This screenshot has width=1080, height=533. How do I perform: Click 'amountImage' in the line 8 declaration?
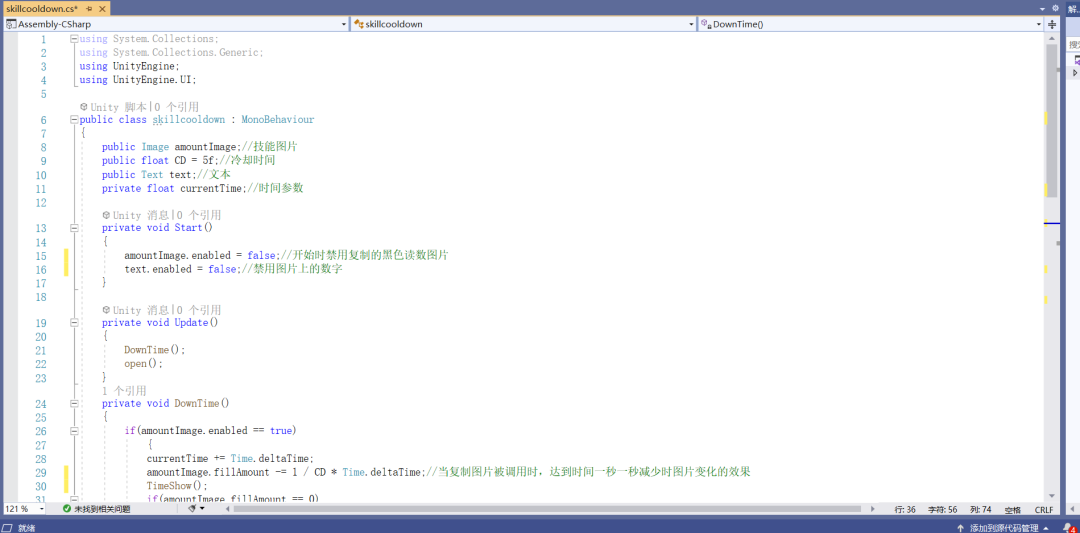(x=205, y=147)
